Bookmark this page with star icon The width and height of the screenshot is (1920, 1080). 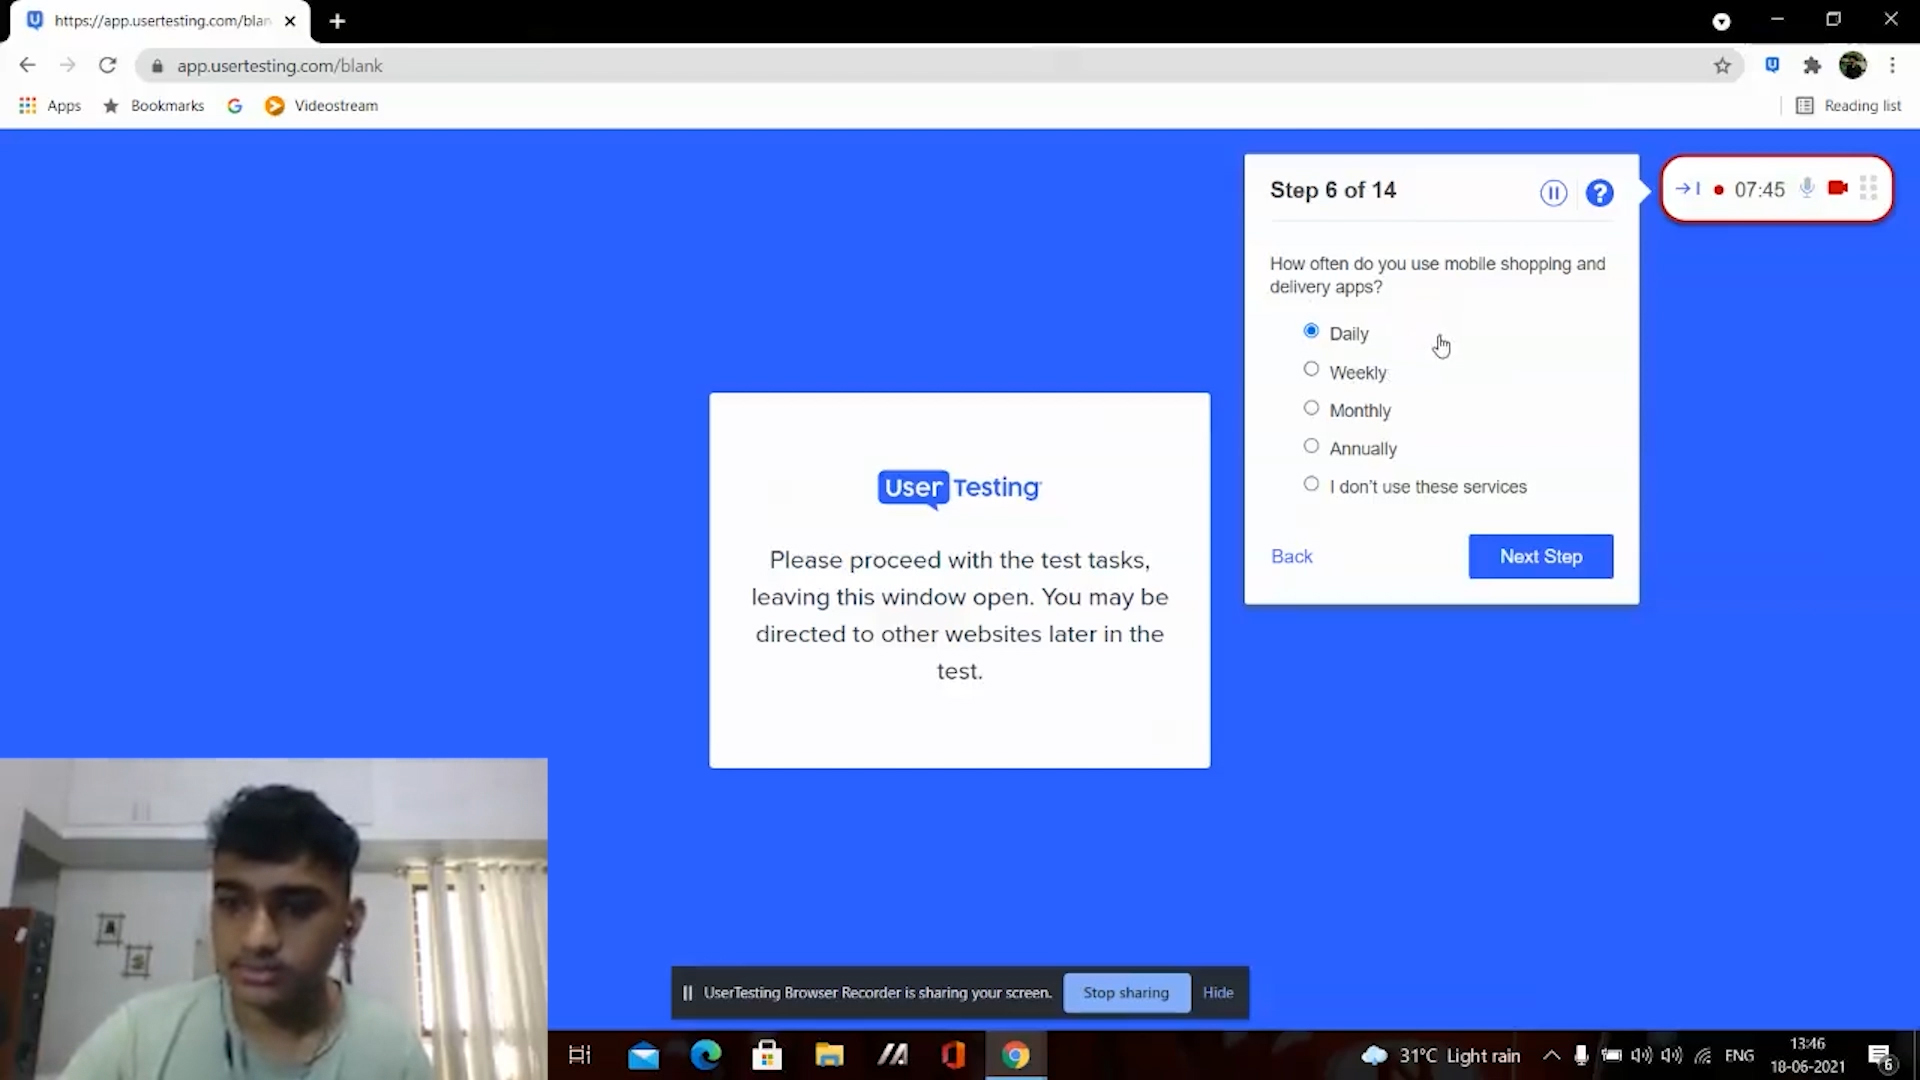point(1722,66)
